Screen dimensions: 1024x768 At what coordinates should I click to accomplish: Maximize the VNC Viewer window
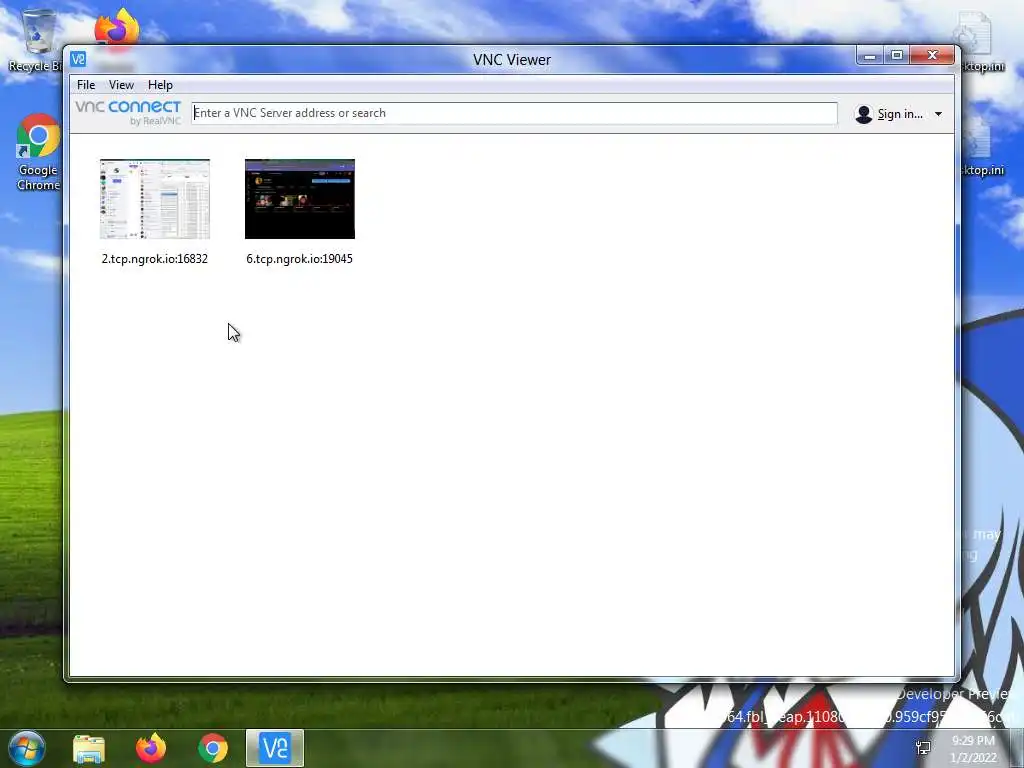tap(897, 56)
